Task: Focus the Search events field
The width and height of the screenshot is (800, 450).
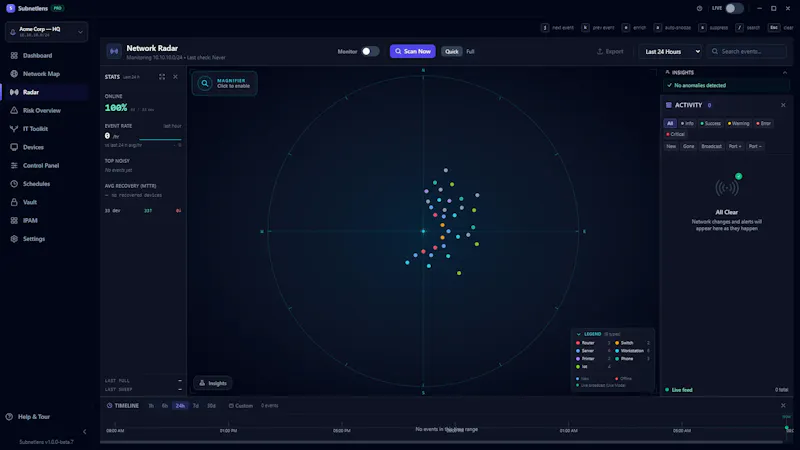Action: [747, 51]
